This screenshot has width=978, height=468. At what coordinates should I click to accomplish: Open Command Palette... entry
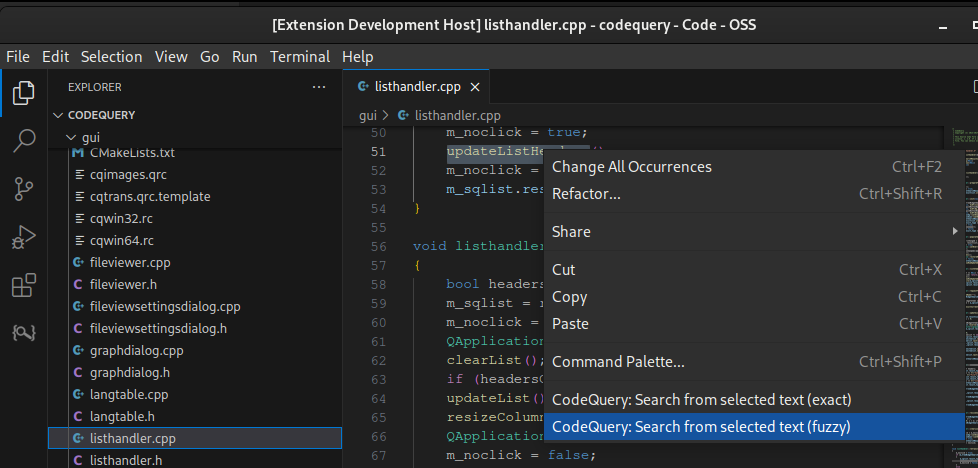(753, 362)
